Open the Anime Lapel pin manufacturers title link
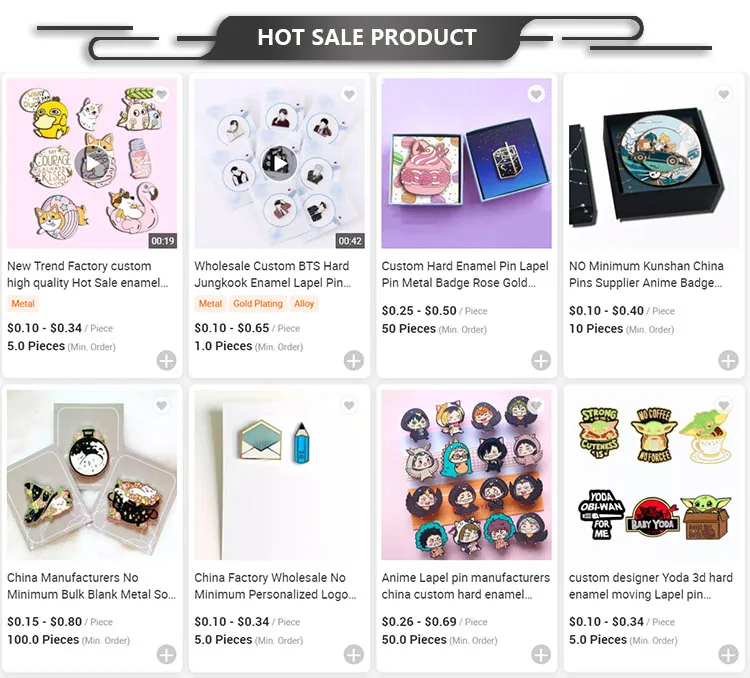 point(465,586)
